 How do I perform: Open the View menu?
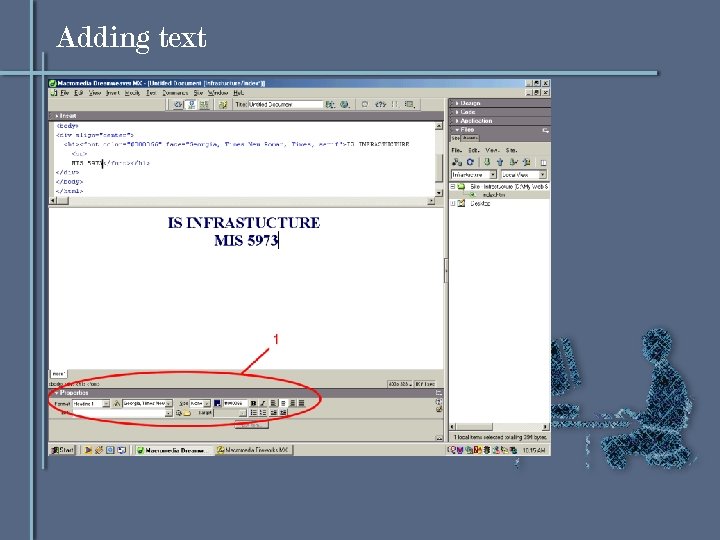point(95,93)
